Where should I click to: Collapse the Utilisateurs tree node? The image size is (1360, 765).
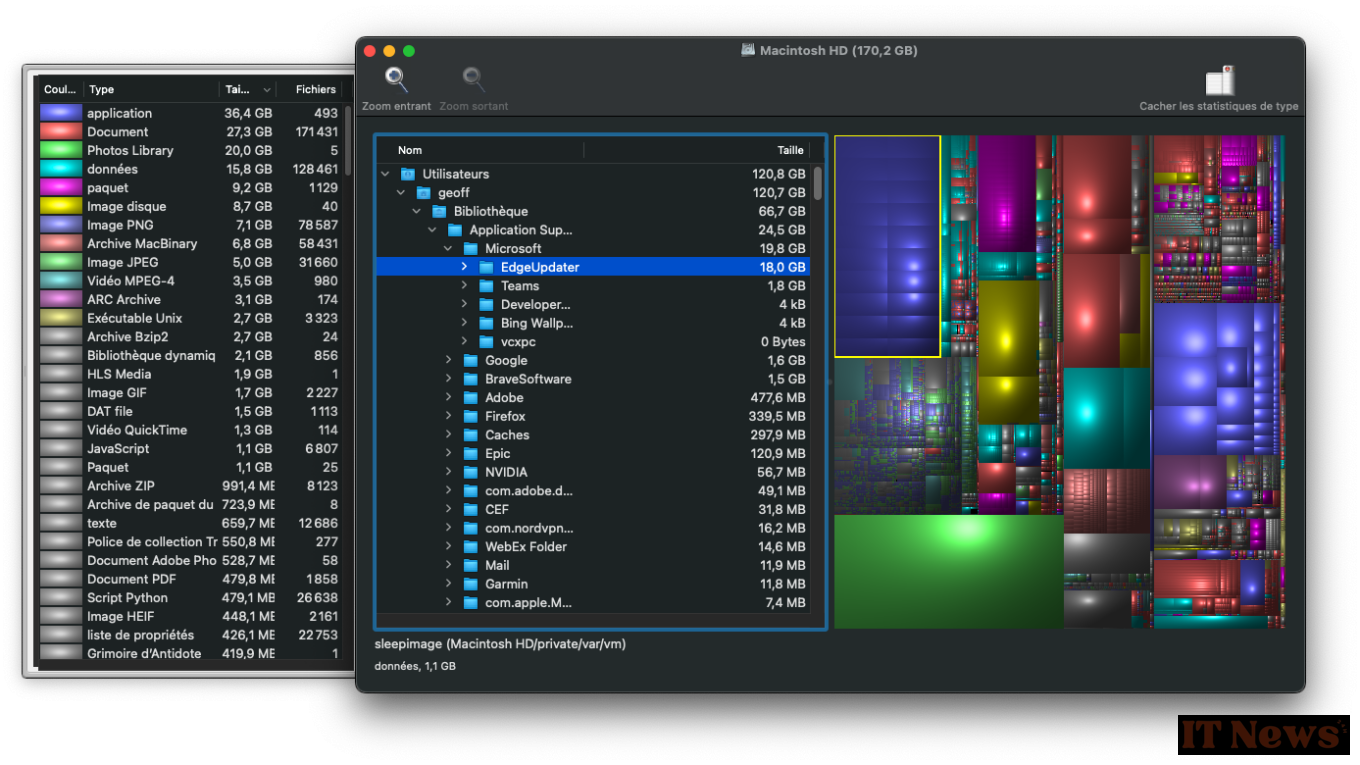385,174
